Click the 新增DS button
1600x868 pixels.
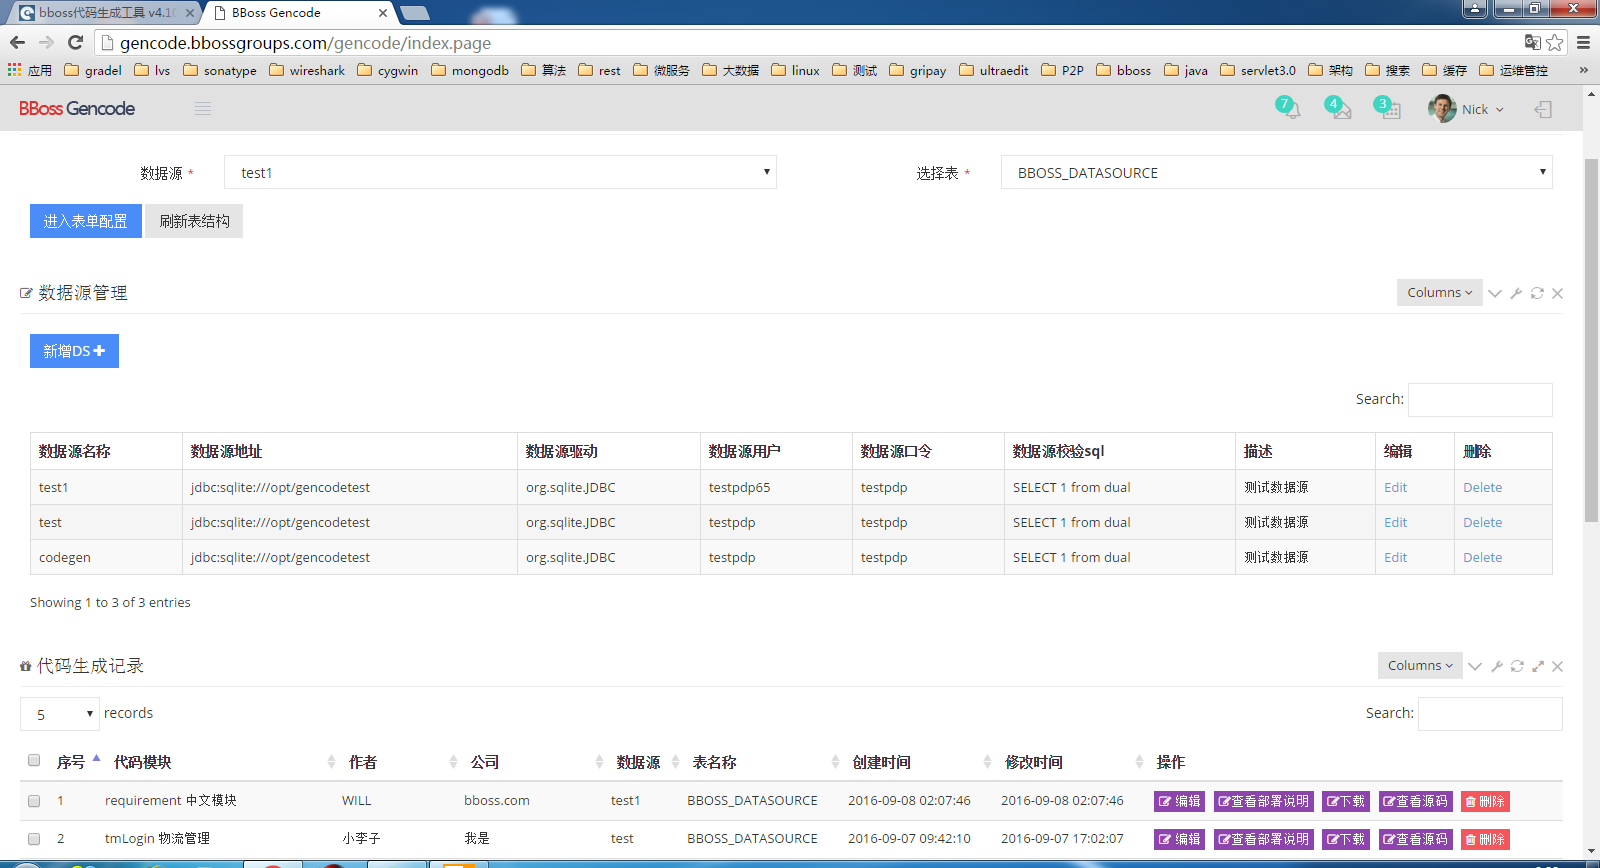coord(74,351)
